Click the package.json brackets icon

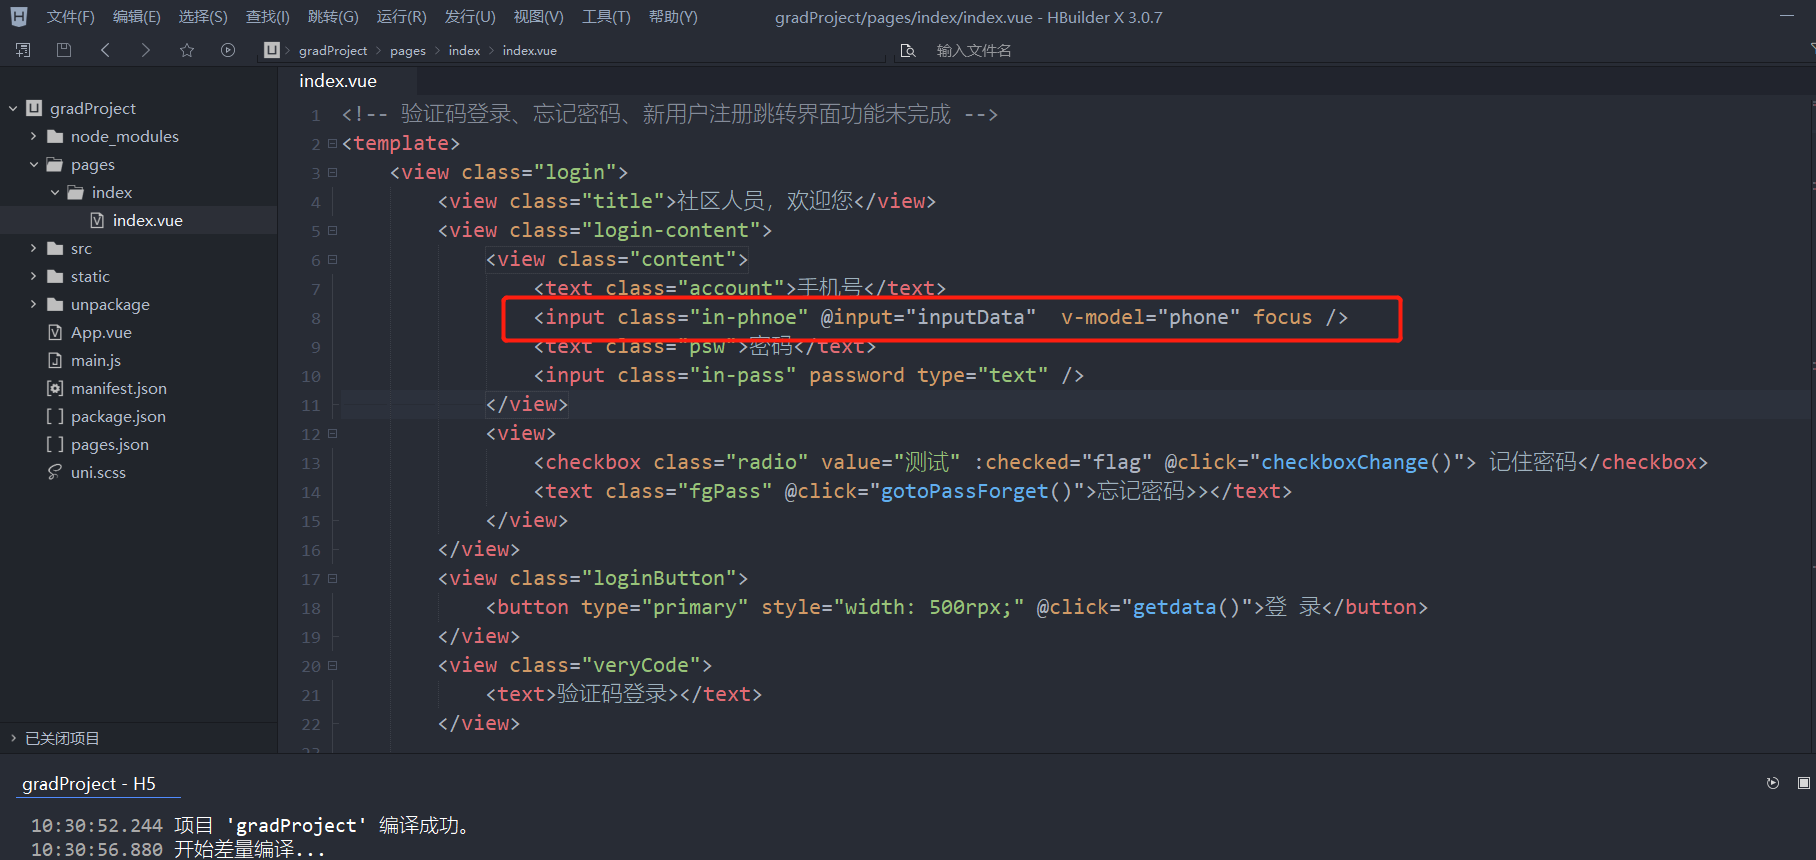point(55,416)
